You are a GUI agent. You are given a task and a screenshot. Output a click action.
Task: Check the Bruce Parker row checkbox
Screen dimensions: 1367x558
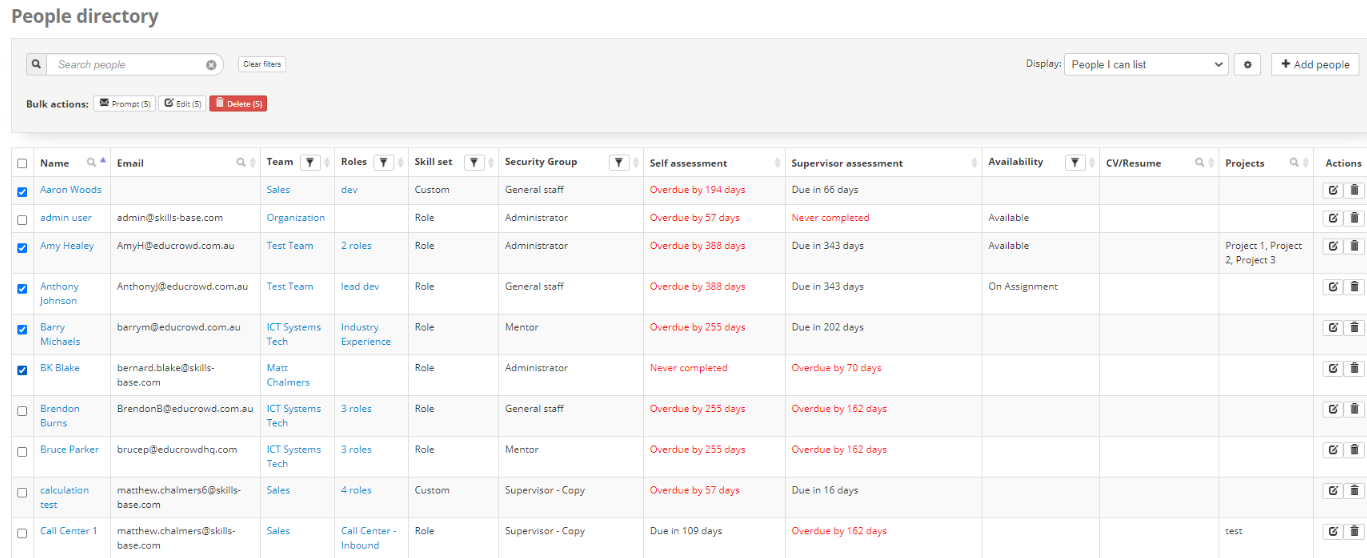[x=22, y=451]
